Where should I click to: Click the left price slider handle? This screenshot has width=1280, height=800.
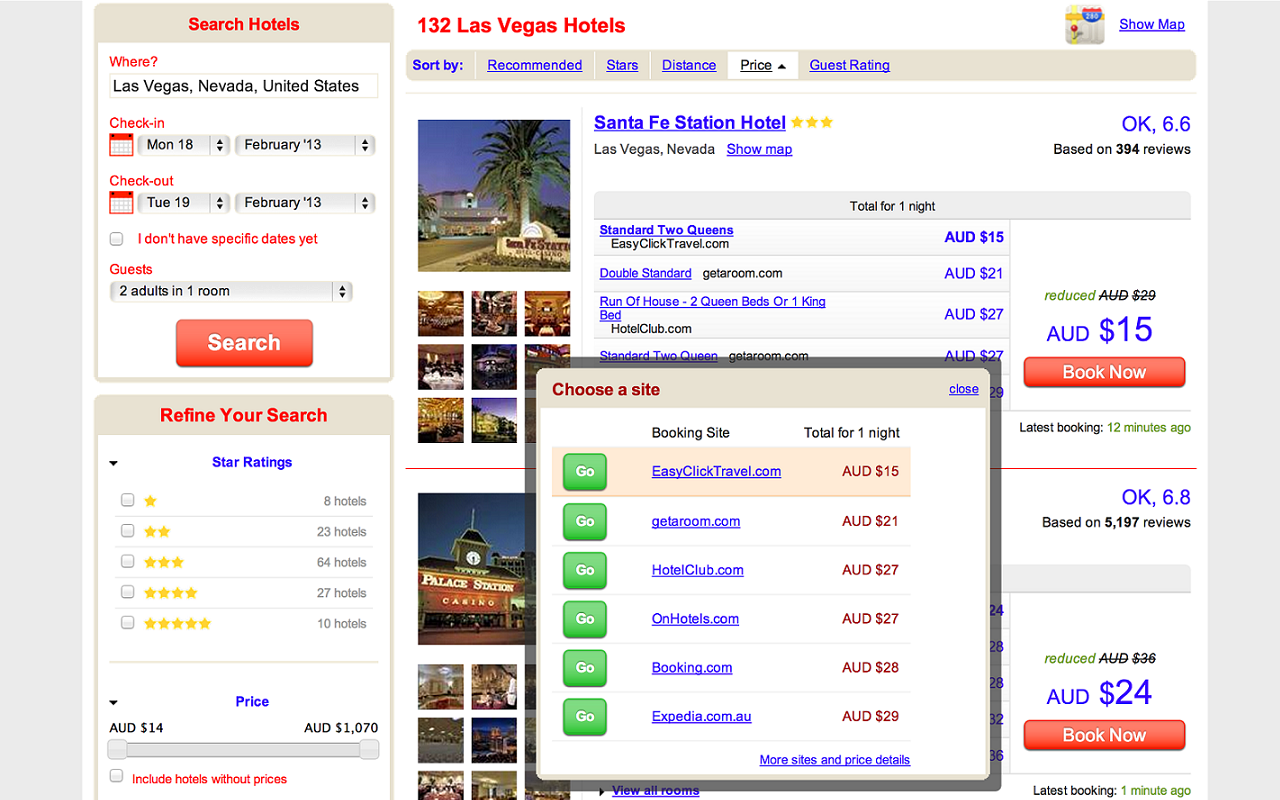[118, 750]
